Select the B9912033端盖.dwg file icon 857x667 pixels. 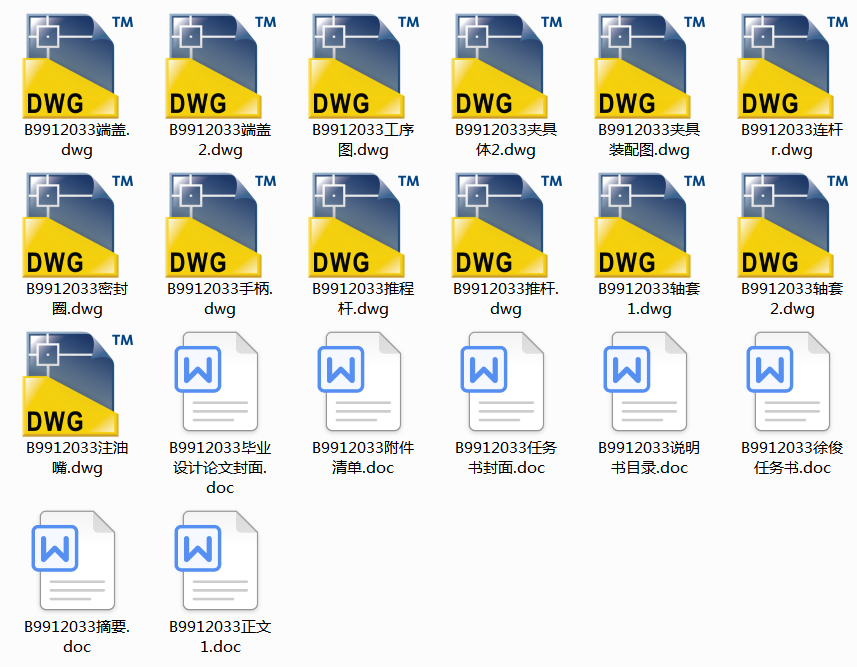click(x=77, y=66)
